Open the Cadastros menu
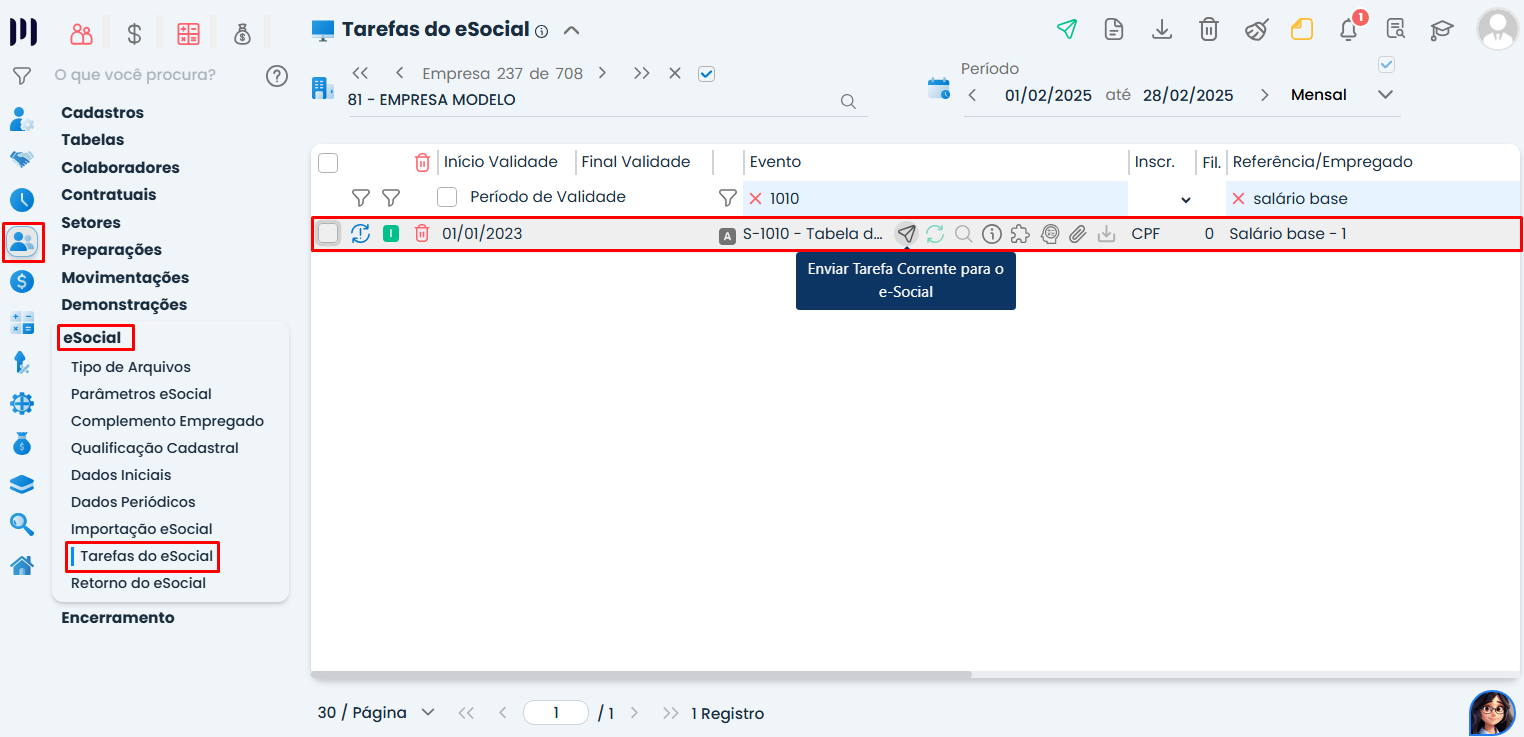This screenshot has width=1524, height=737. pyautogui.click(x=102, y=113)
